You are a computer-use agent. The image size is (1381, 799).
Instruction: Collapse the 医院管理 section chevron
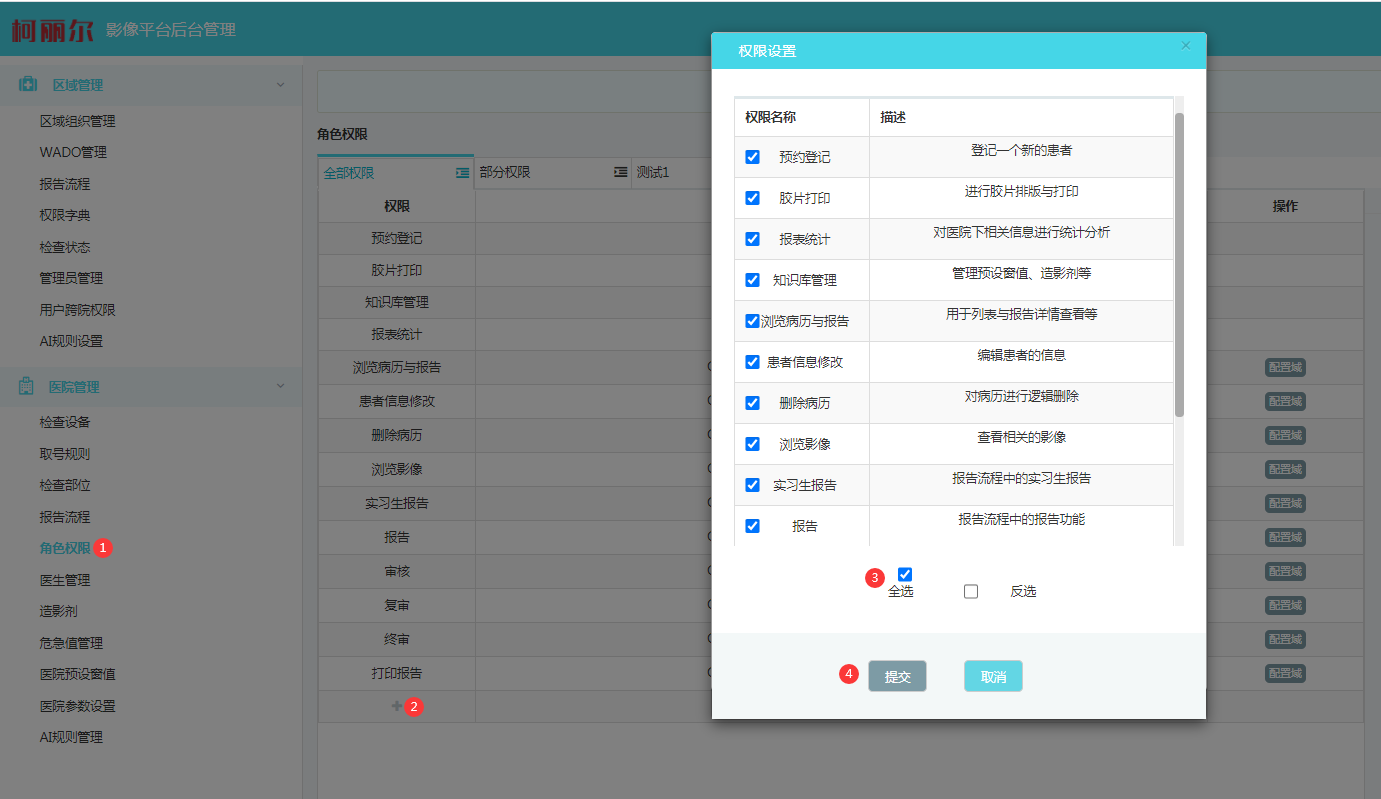pos(281,386)
